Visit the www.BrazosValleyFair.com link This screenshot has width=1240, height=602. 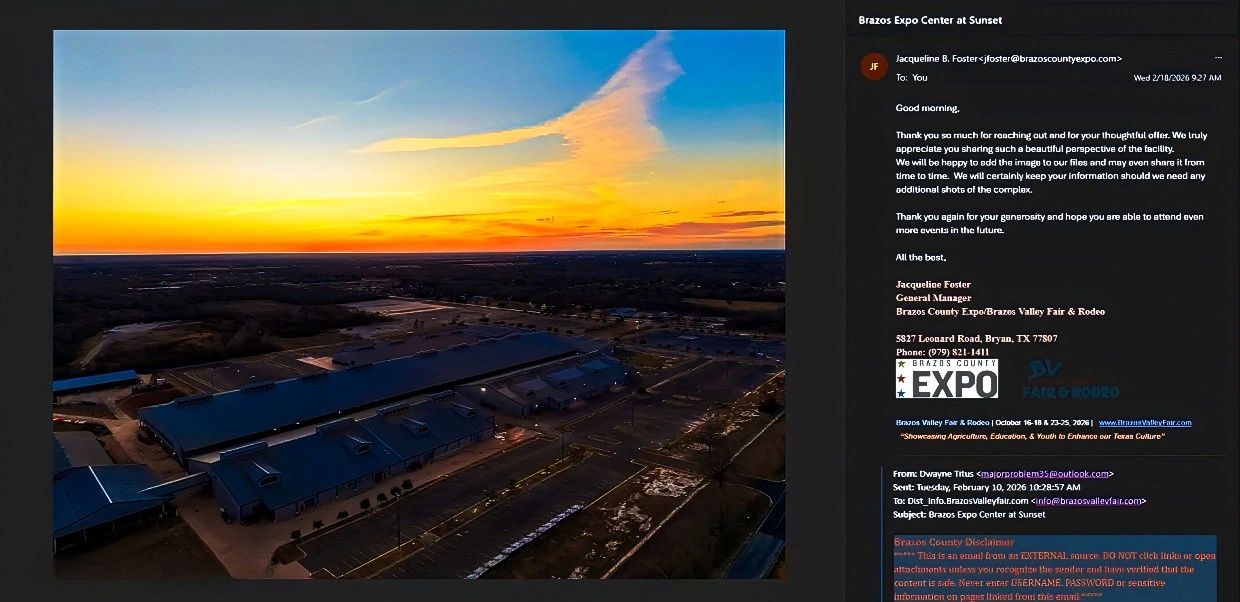tap(1145, 423)
